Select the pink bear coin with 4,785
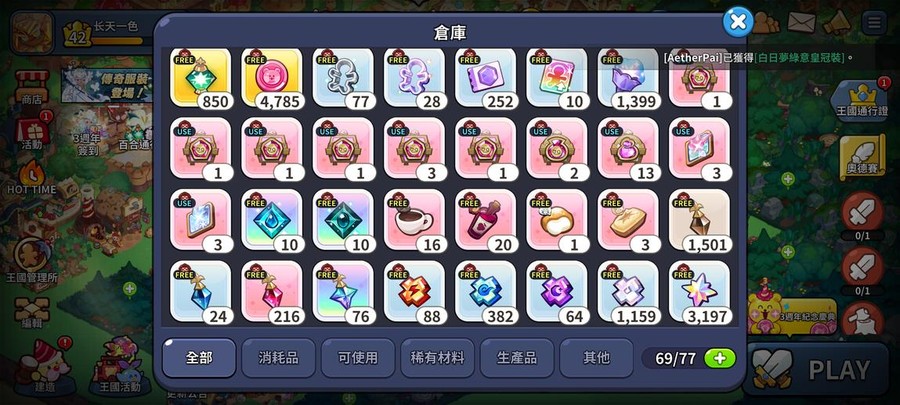This screenshot has width=900, height=405. pos(272,79)
